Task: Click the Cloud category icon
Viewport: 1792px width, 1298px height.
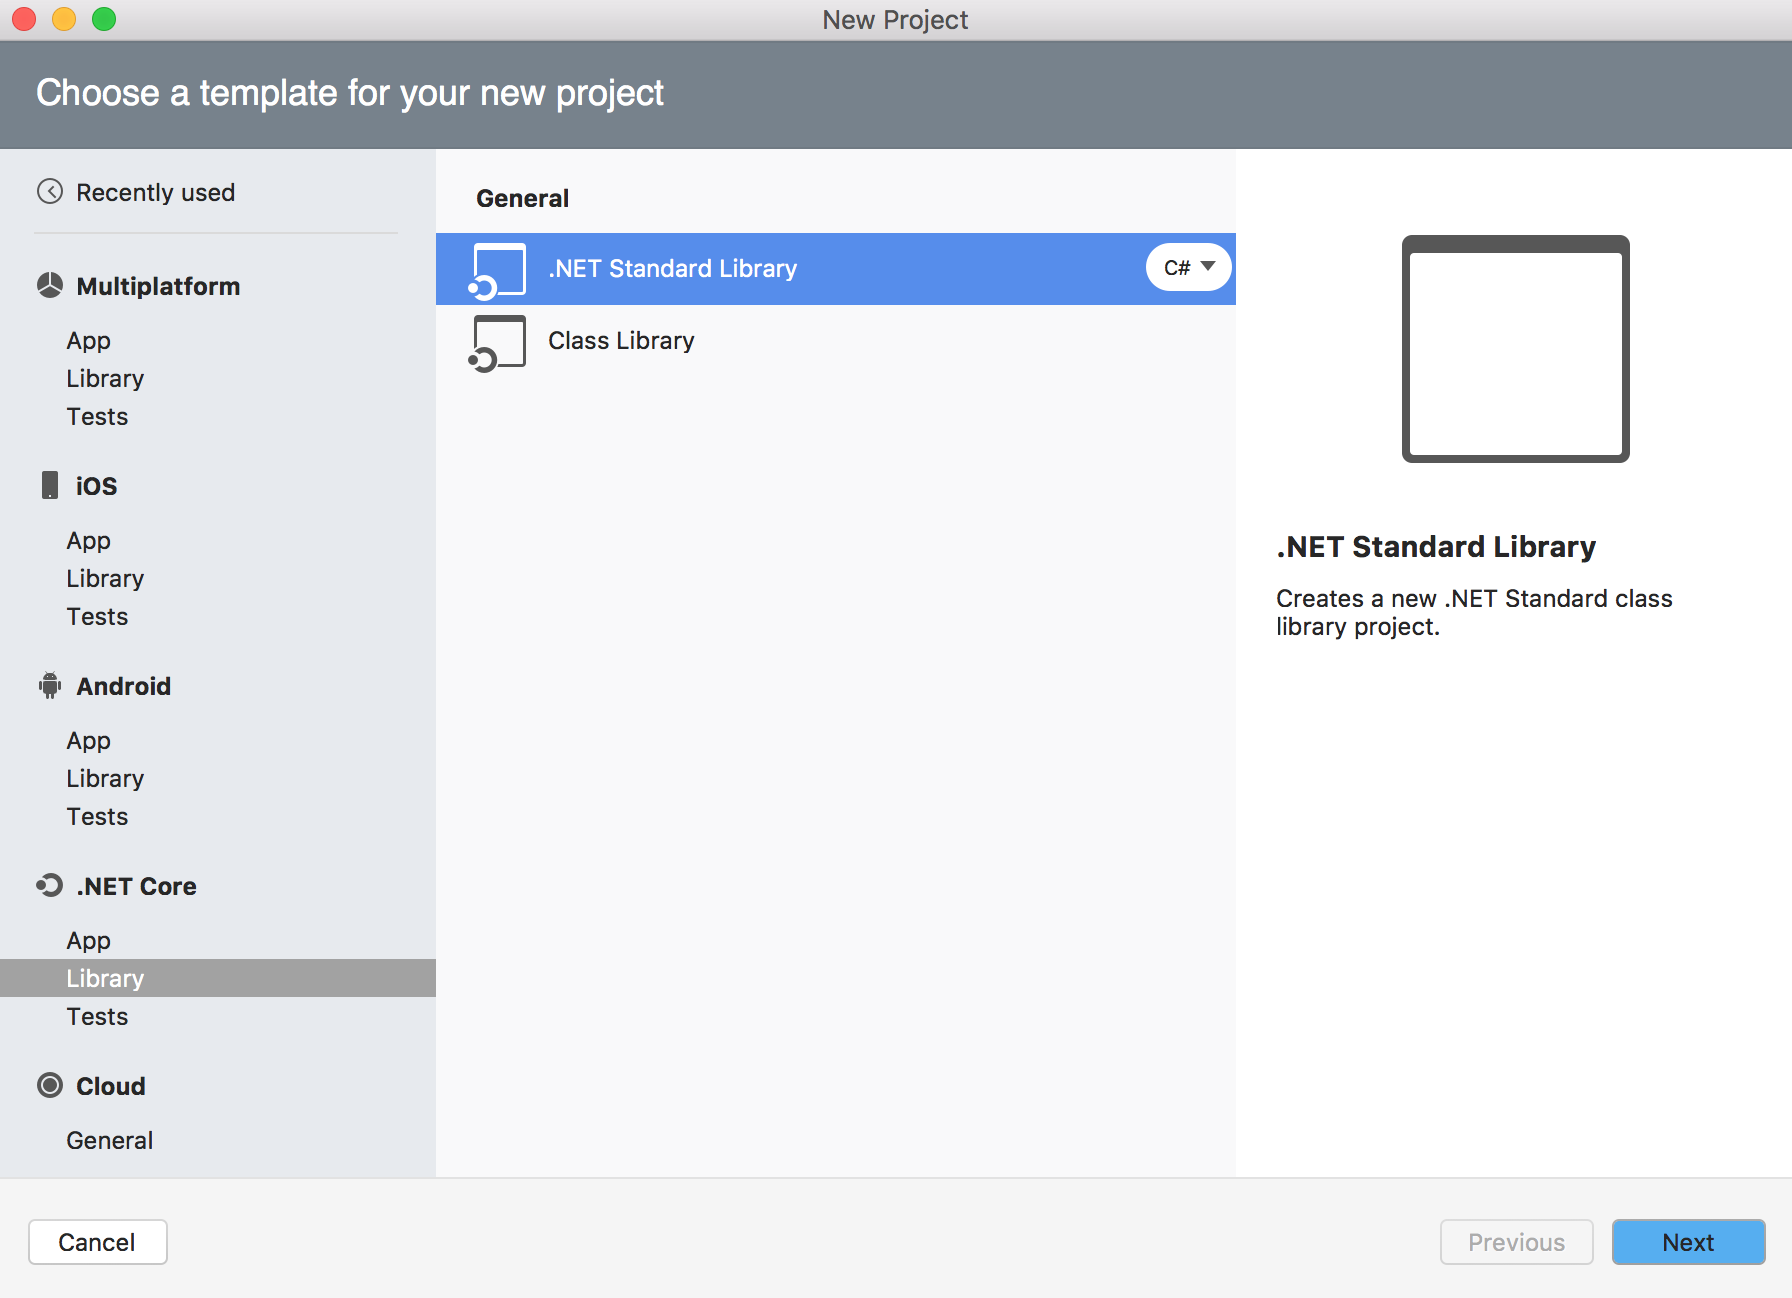Action: coord(50,1085)
